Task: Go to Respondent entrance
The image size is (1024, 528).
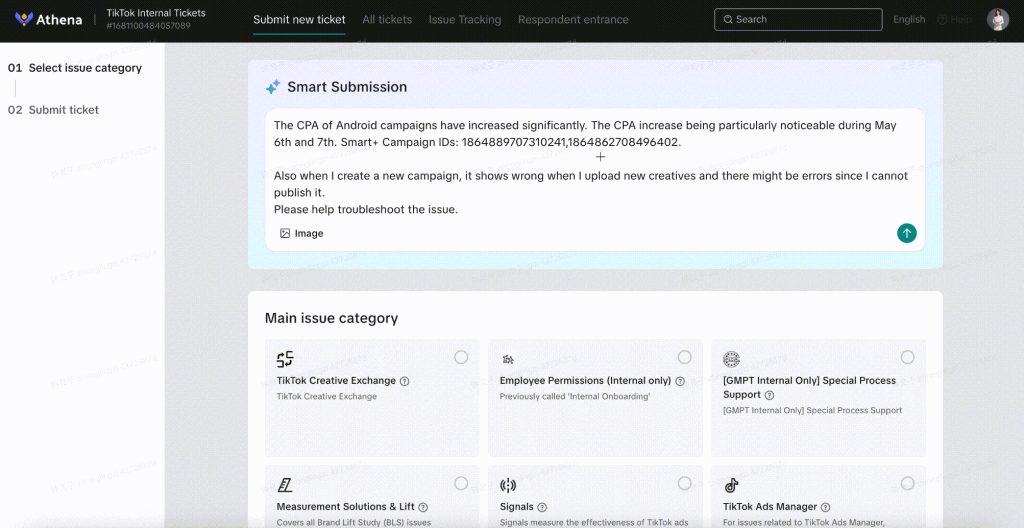Action: click(x=573, y=20)
